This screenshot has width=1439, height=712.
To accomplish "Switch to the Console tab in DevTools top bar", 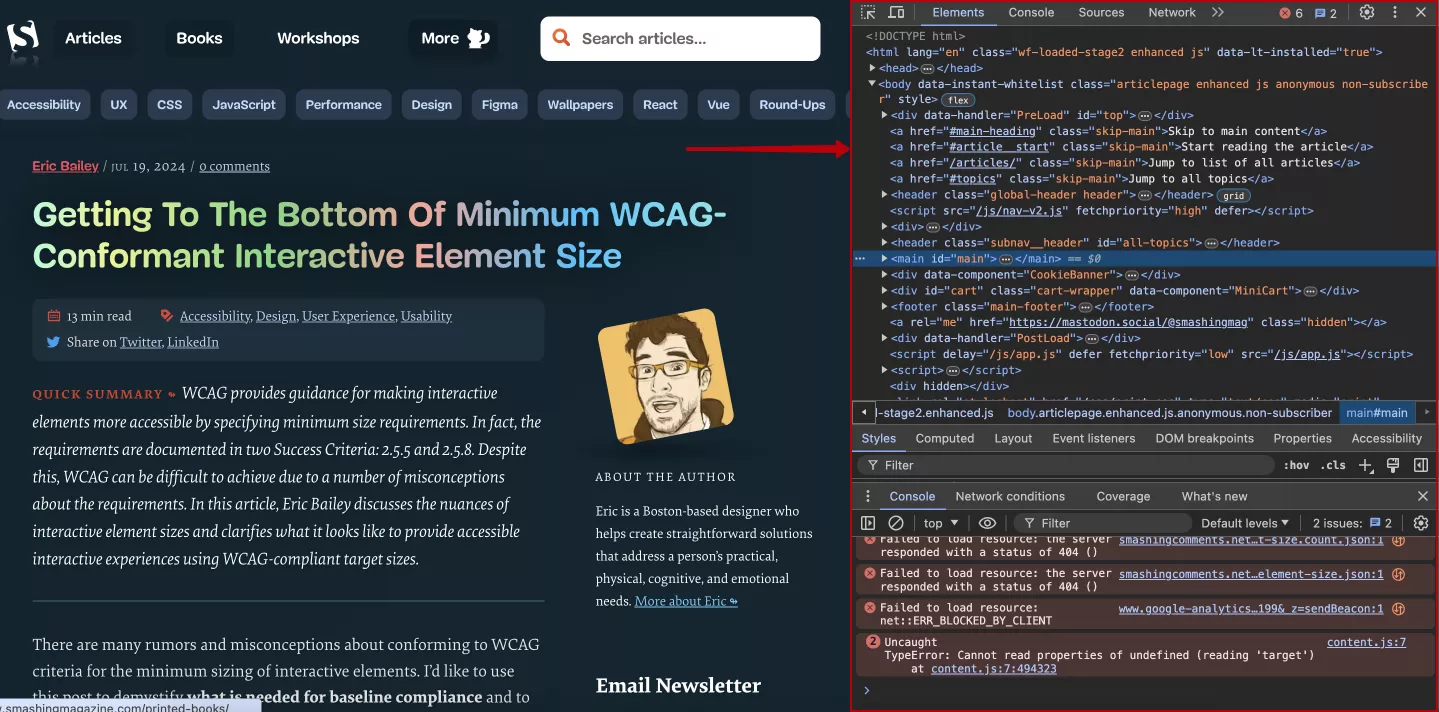I will (1031, 13).
